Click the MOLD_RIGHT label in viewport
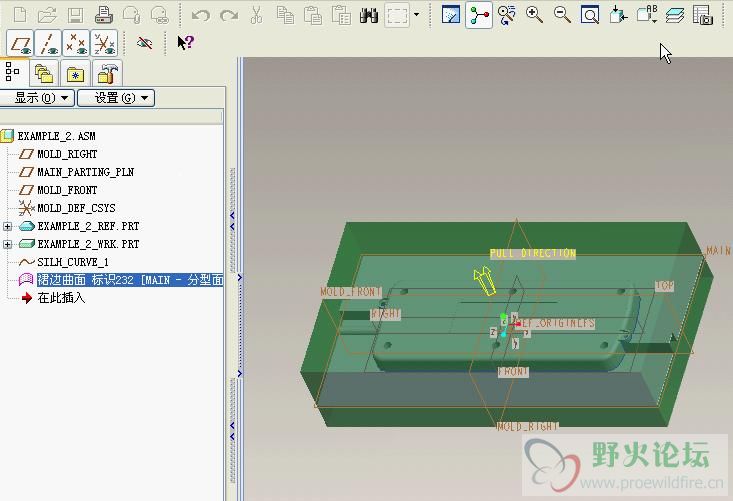This screenshot has height=501, width=733. [527, 426]
